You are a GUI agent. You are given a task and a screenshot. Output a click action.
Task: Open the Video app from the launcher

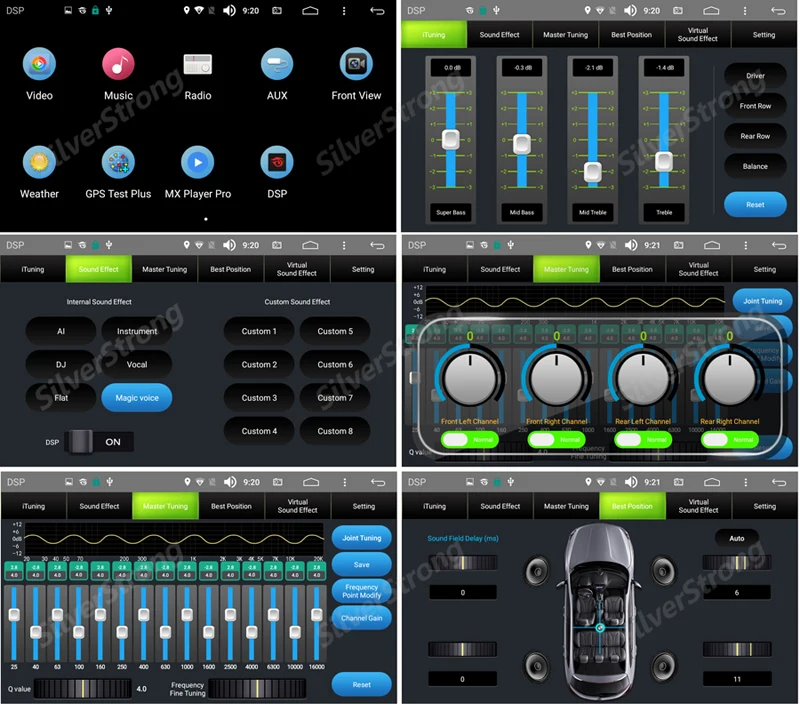pos(39,64)
